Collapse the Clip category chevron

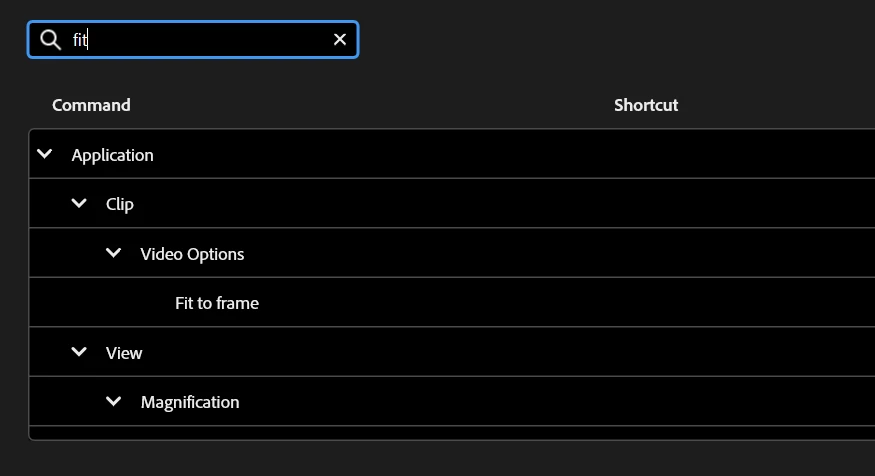[x=79, y=203]
